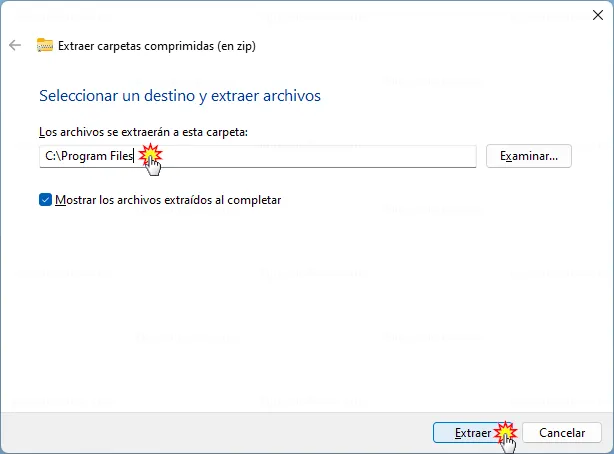Click the zipped folder icon in the title
Screen dimensions: 614x454
[45, 45]
